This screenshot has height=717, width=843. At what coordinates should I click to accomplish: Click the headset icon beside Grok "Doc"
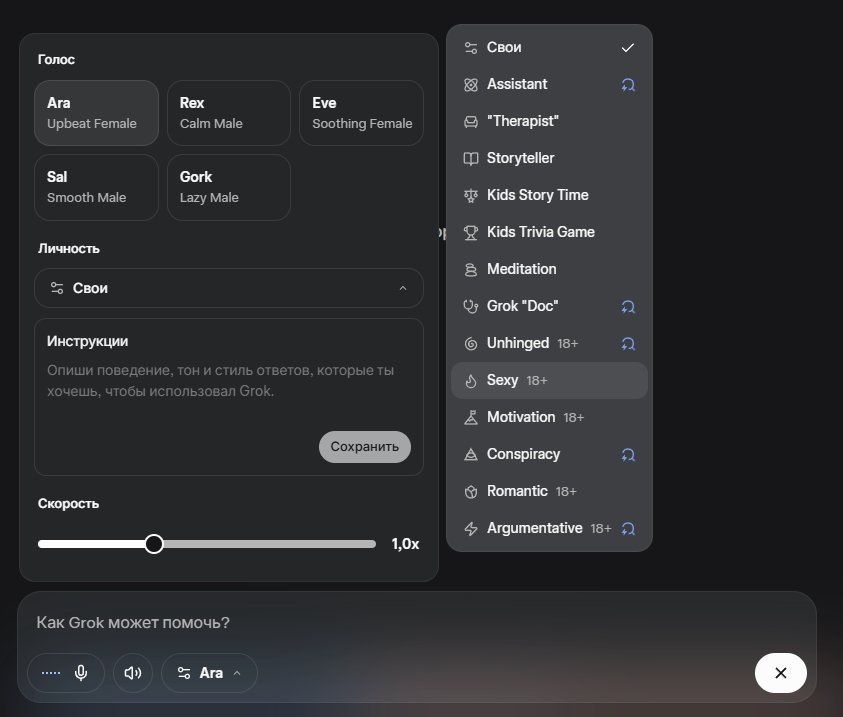coord(628,307)
